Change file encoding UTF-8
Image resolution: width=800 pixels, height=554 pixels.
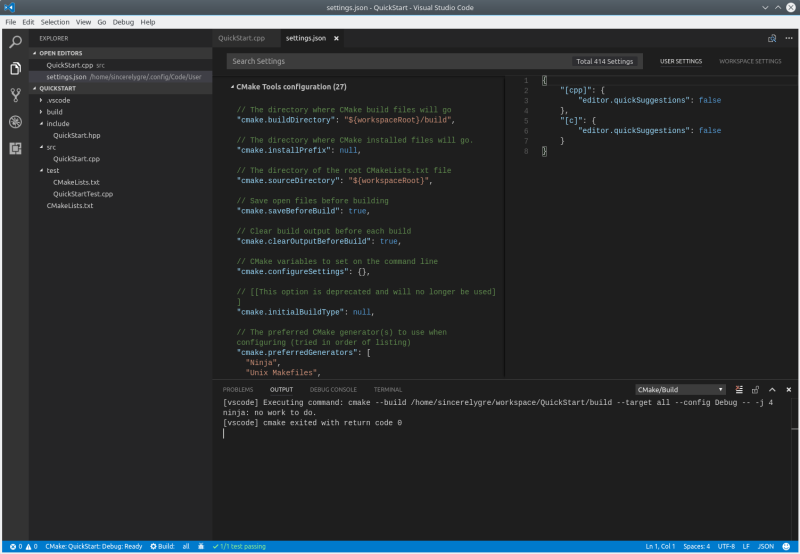pos(726,546)
